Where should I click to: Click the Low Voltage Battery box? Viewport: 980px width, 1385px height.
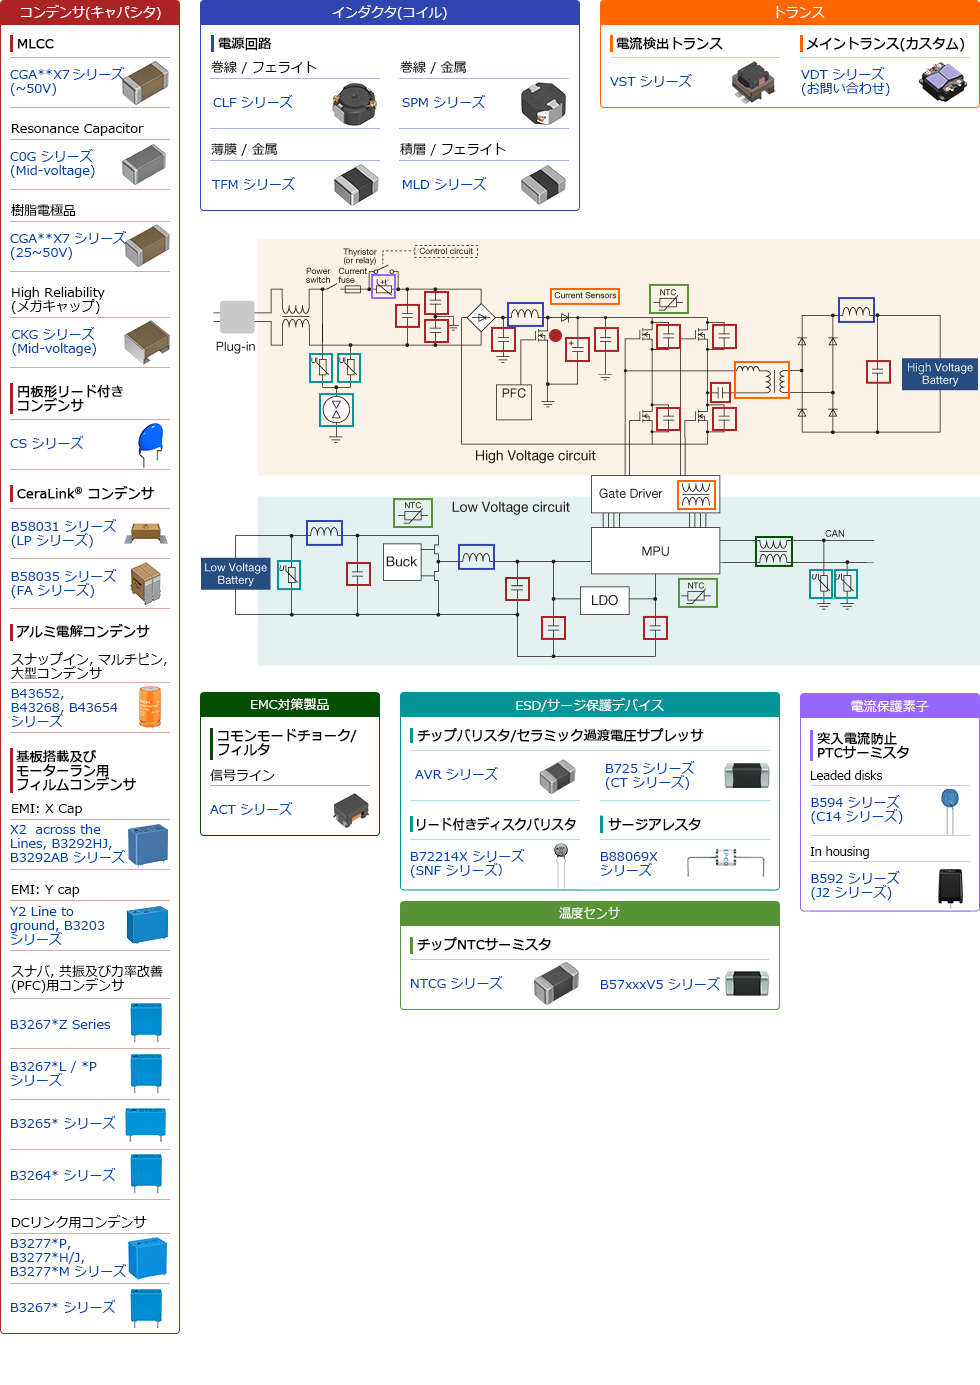pos(235,574)
